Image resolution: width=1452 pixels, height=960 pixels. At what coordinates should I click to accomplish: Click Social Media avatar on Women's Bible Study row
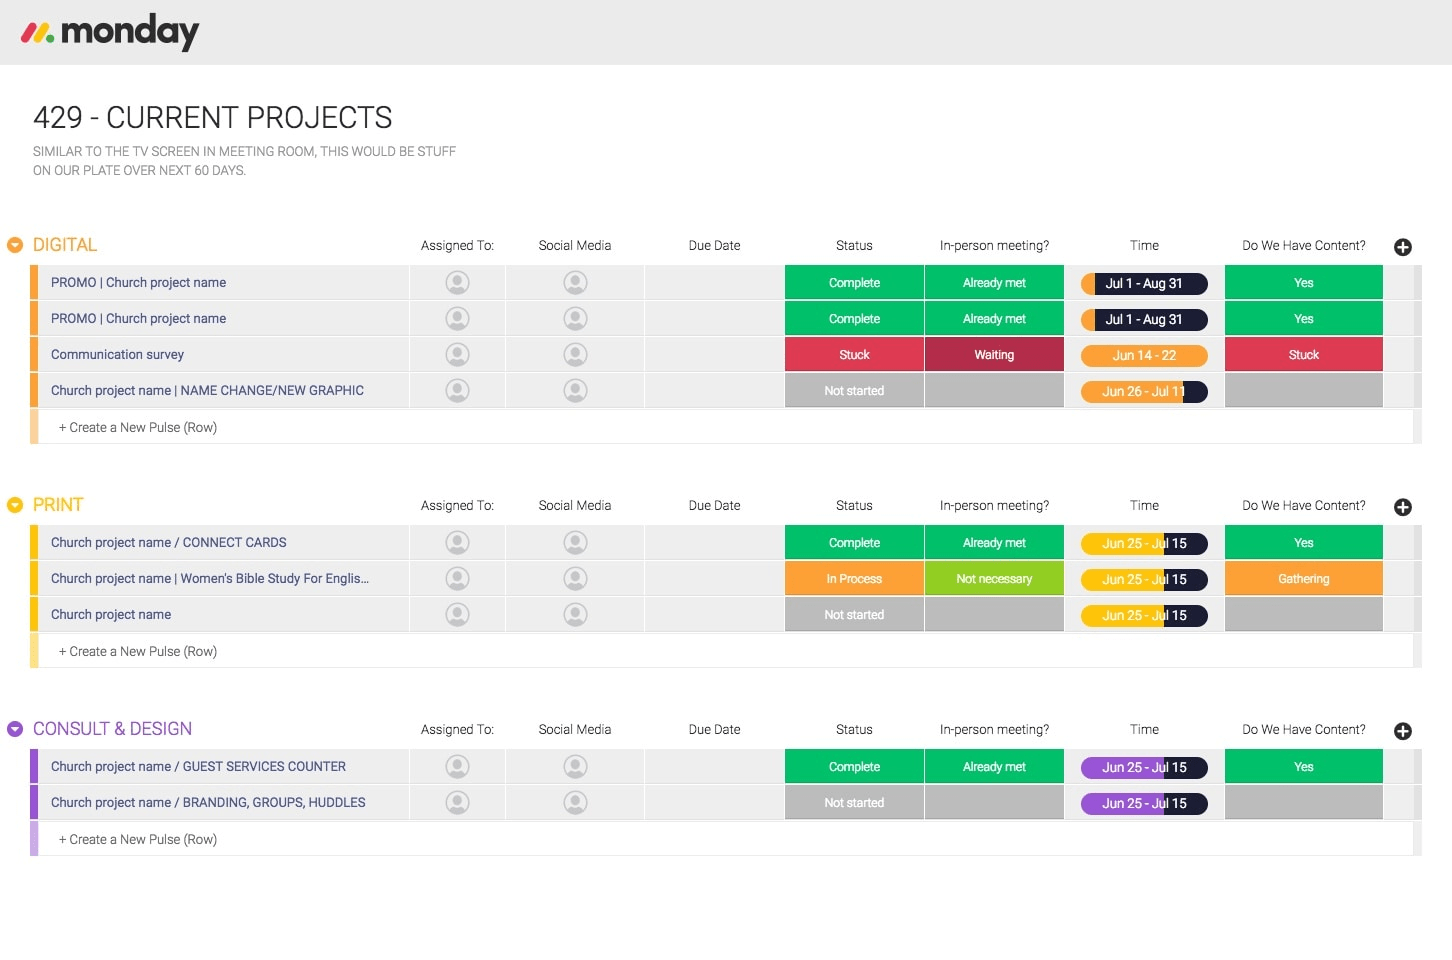pyautogui.click(x=575, y=578)
